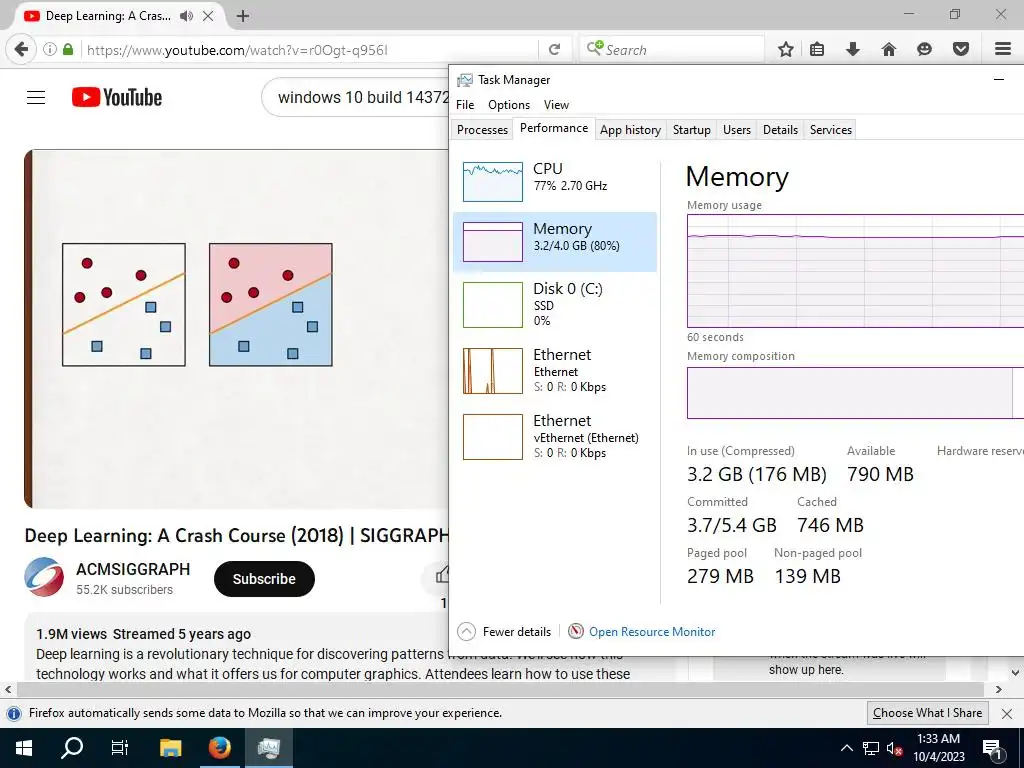The height and width of the screenshot is (768, 1024).
Task: Subscribe to the ACMSIGGRAPH channel
Action: click(264, 579)
